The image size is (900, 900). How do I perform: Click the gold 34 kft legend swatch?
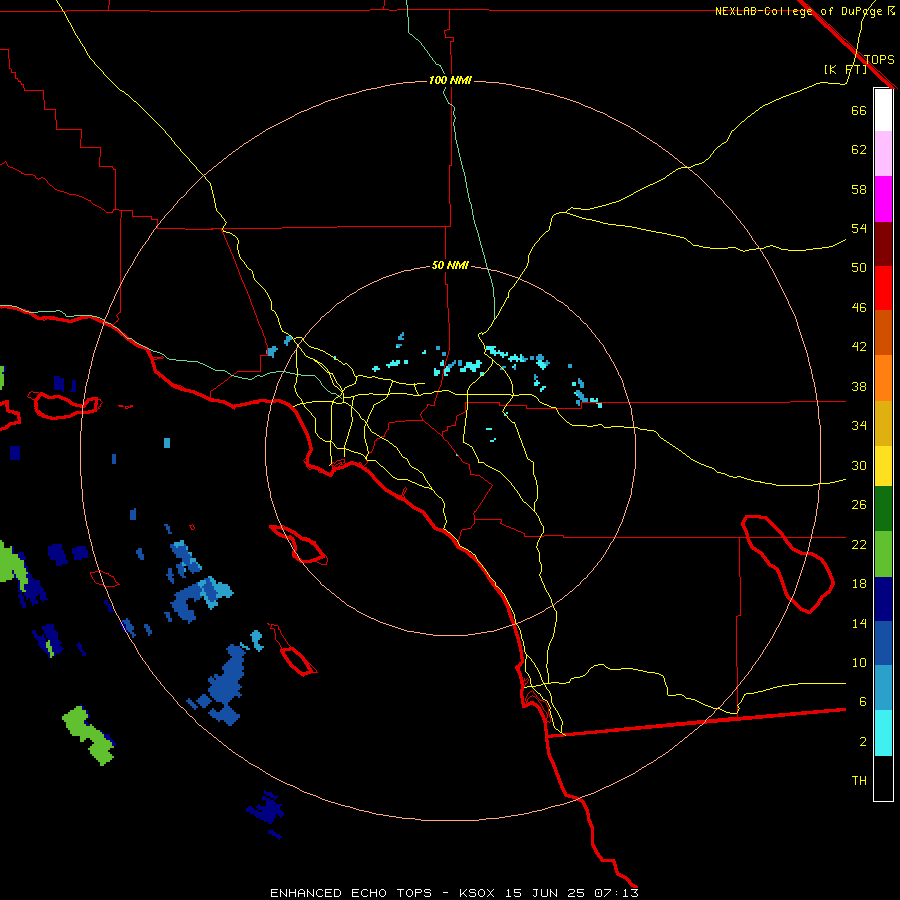pyautogui.click(x=883, y=424)
